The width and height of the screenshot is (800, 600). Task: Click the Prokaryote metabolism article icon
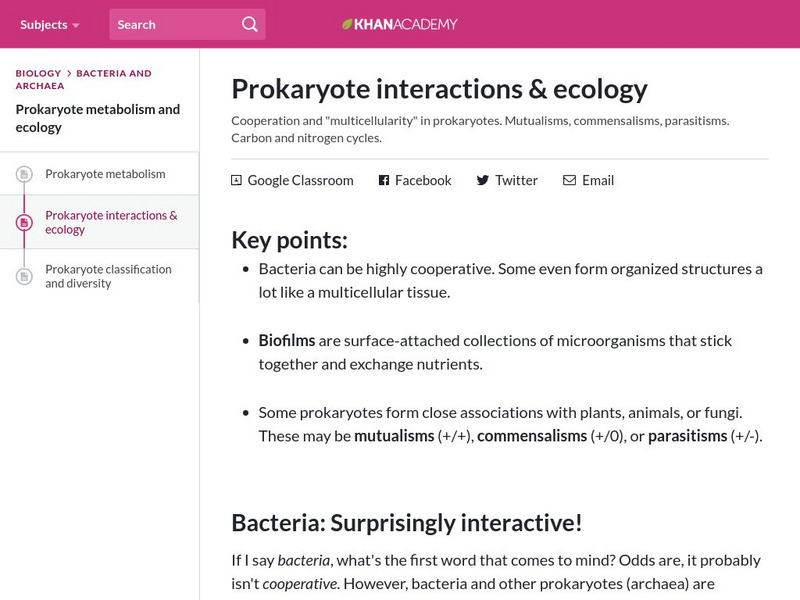click(24, 175)
